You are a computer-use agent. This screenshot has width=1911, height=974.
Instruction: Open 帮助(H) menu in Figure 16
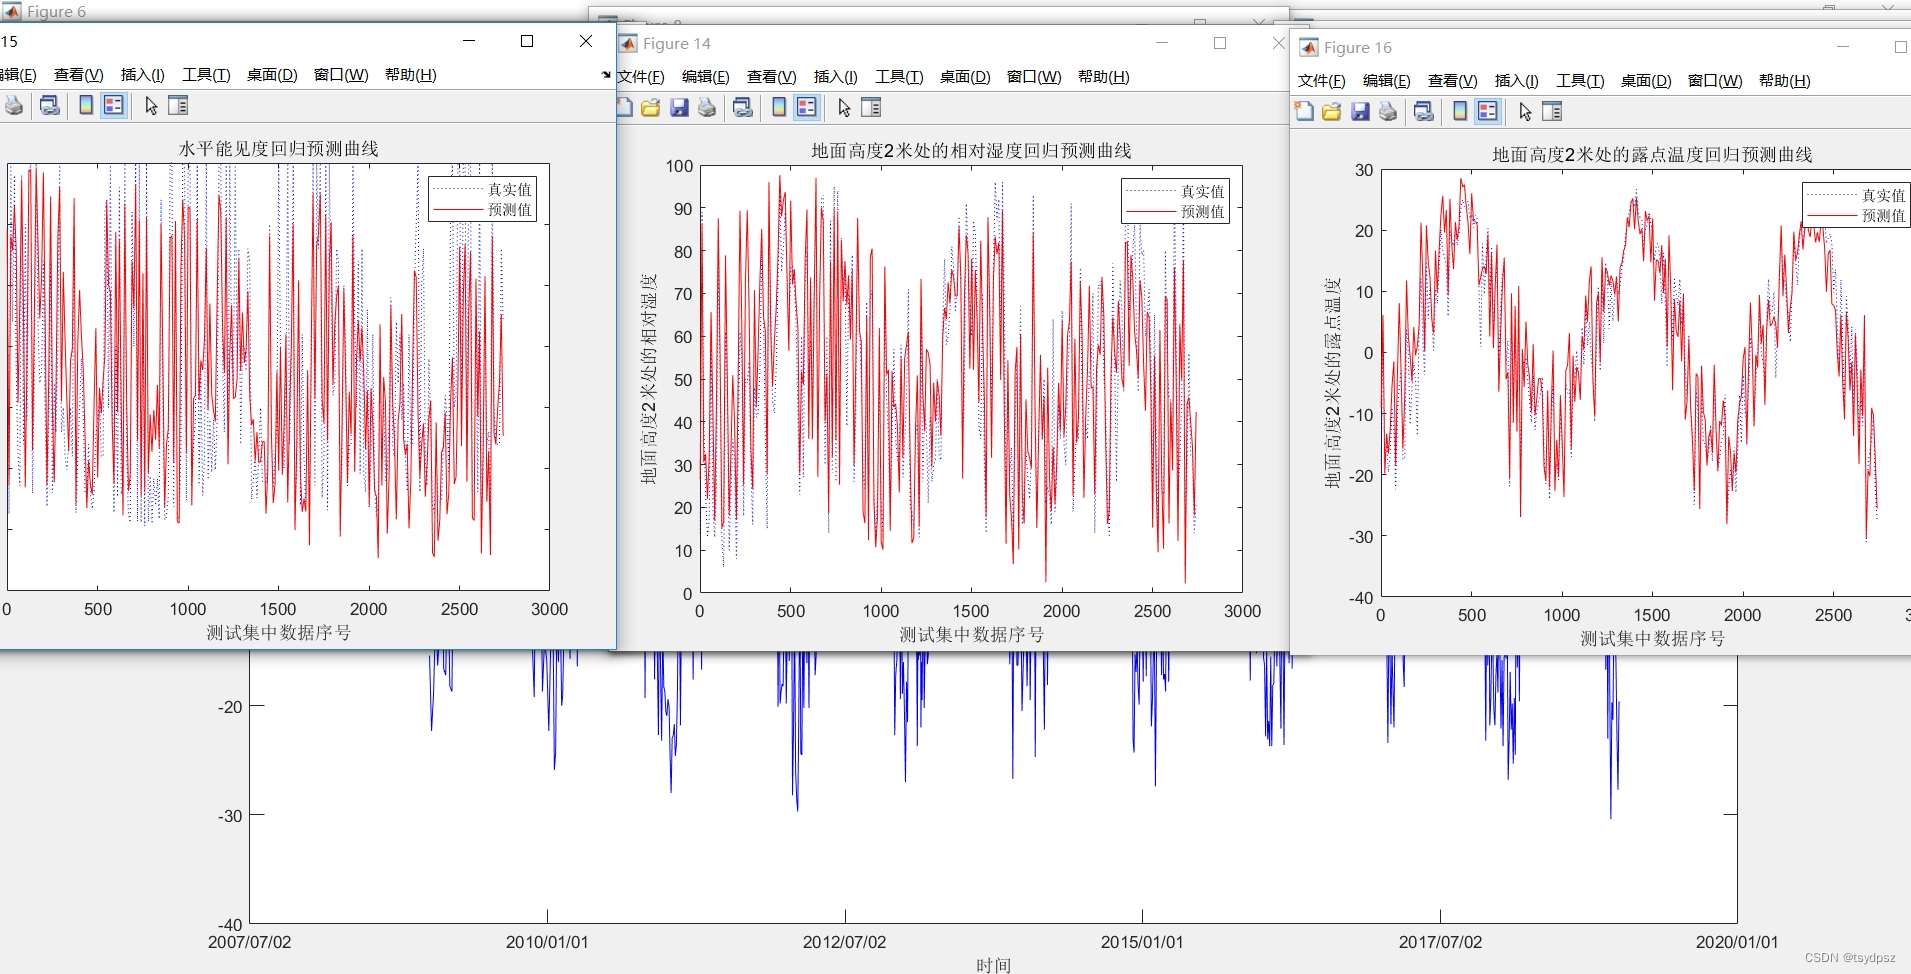[1785, 81]
